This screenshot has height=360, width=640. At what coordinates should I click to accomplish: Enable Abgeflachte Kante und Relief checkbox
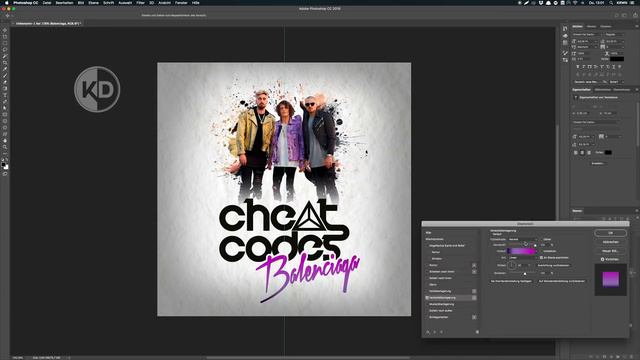427,246
